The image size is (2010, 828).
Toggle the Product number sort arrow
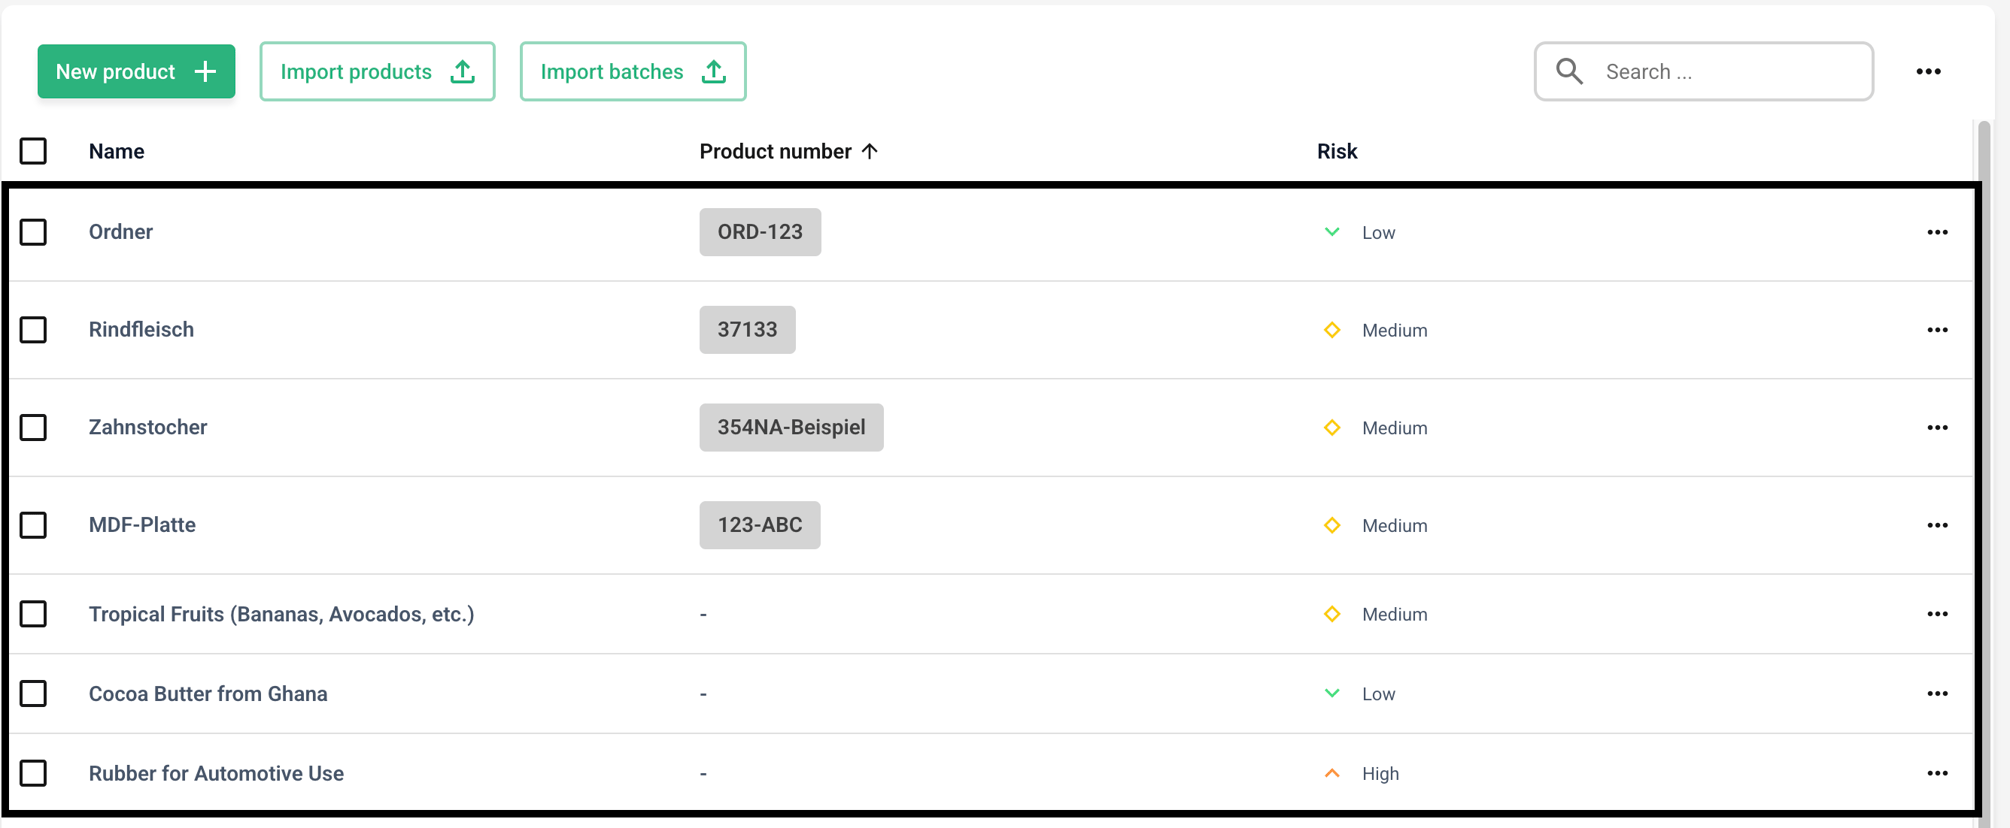tap(869, 151)
